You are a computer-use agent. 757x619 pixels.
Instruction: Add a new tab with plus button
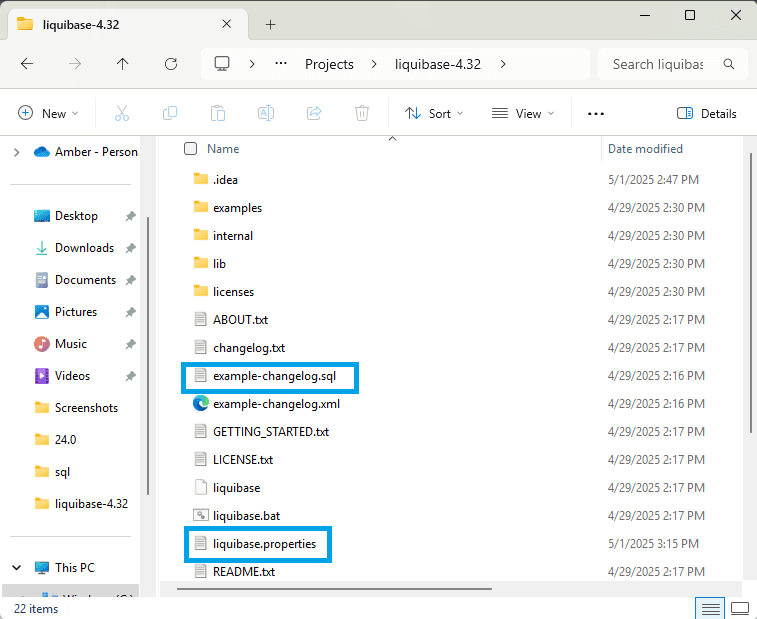[x=270, y=24]
